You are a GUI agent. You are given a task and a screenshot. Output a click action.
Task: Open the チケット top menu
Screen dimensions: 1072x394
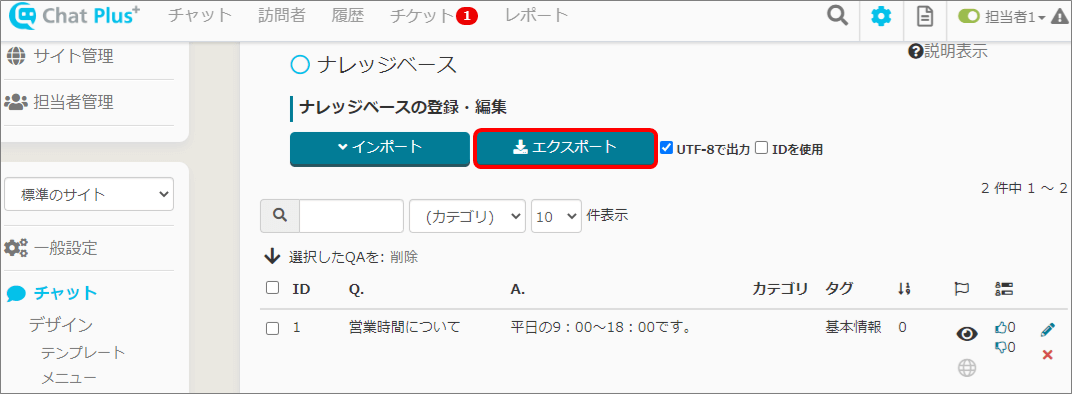coord(422,15)
